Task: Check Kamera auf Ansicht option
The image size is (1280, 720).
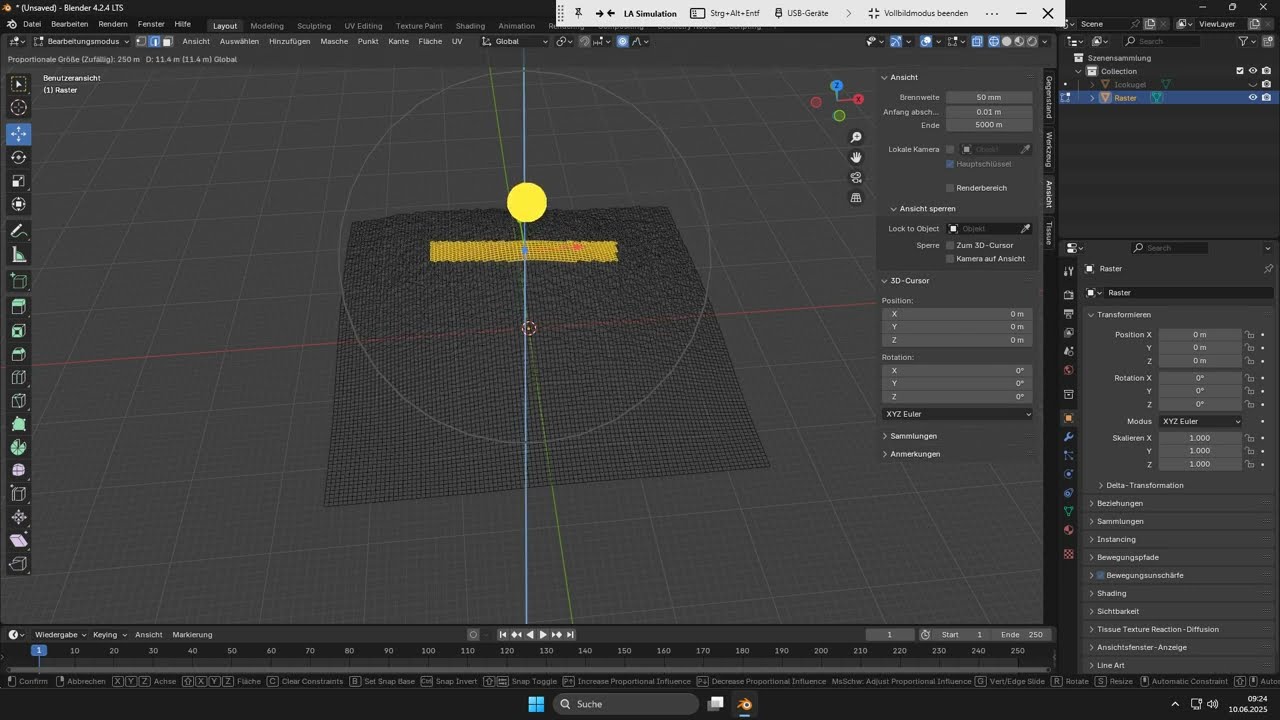Action: pyautogui.click(x=950, y=258)
